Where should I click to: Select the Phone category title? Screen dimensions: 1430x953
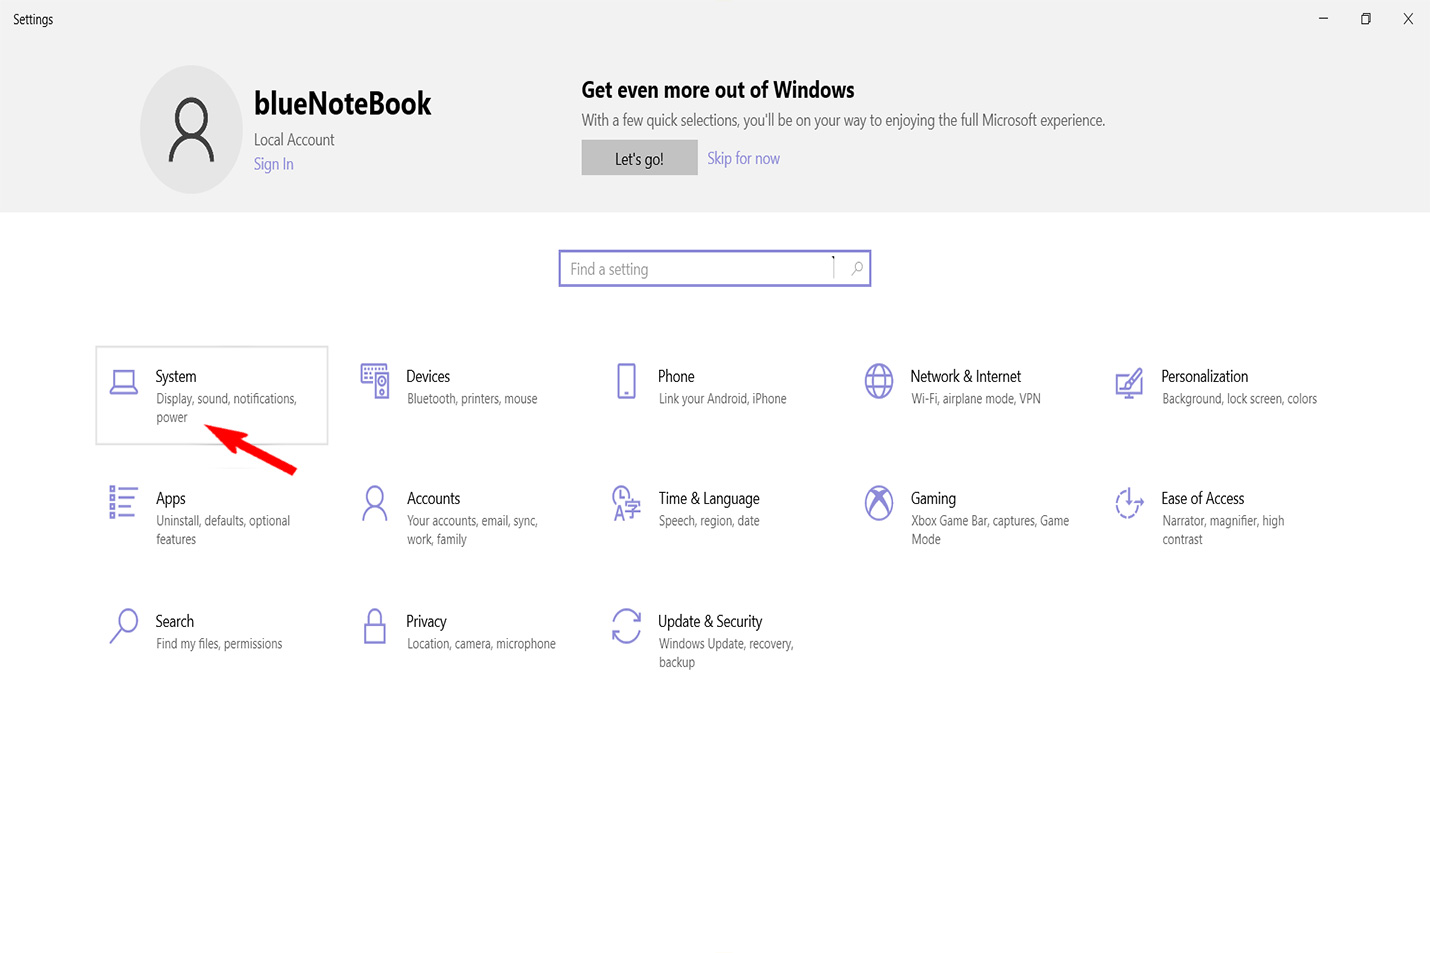coord(676,376)
